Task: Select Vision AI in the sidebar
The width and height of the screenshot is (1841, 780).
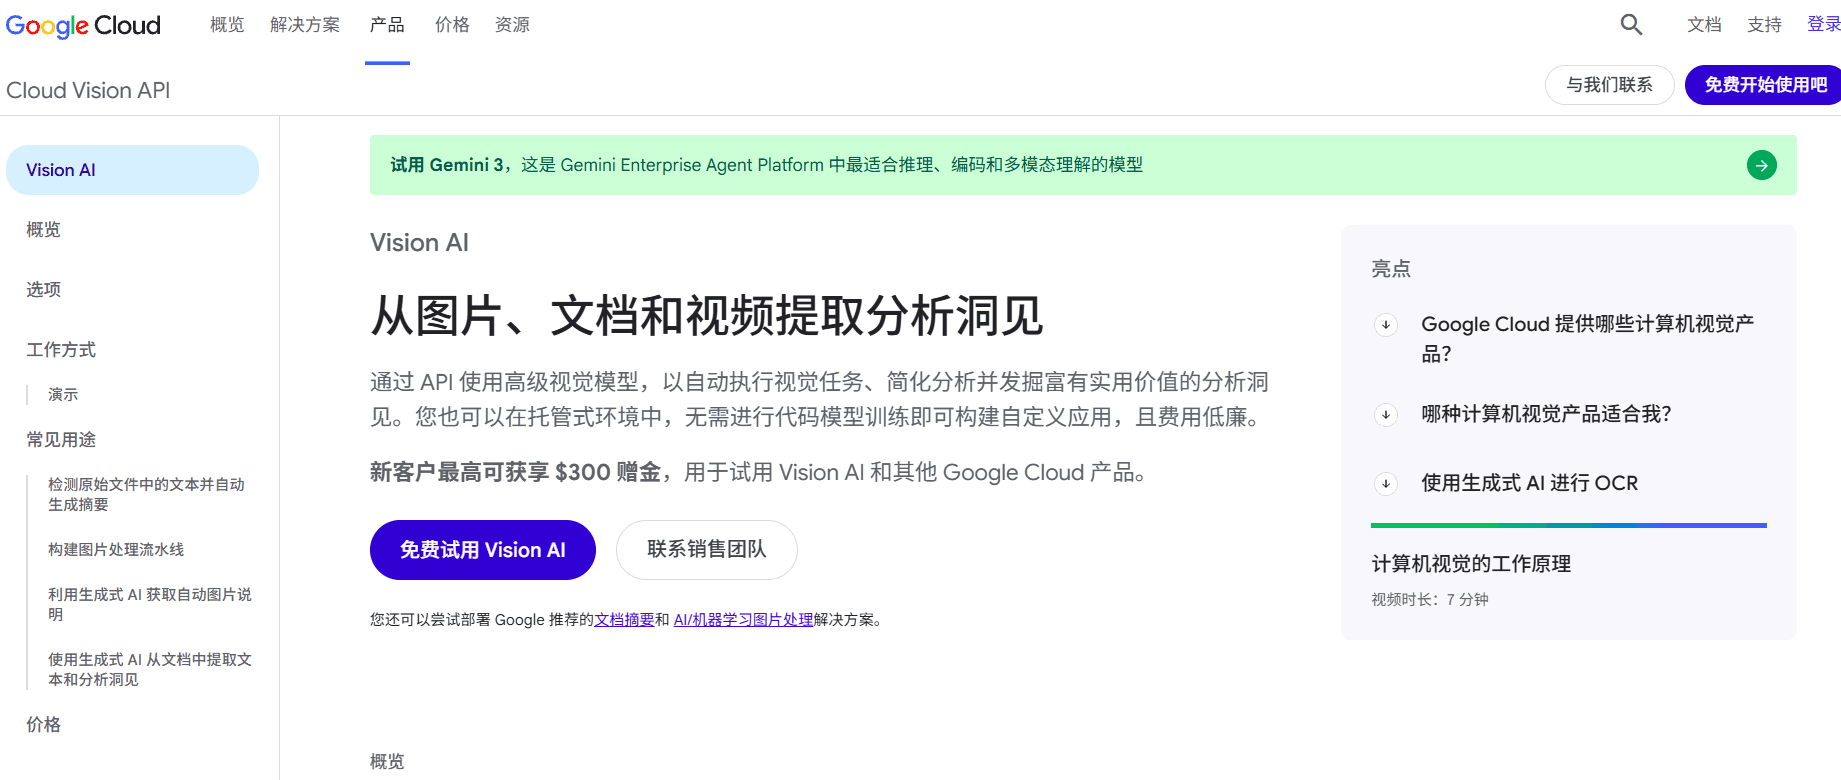Action: tap(132, 170)
